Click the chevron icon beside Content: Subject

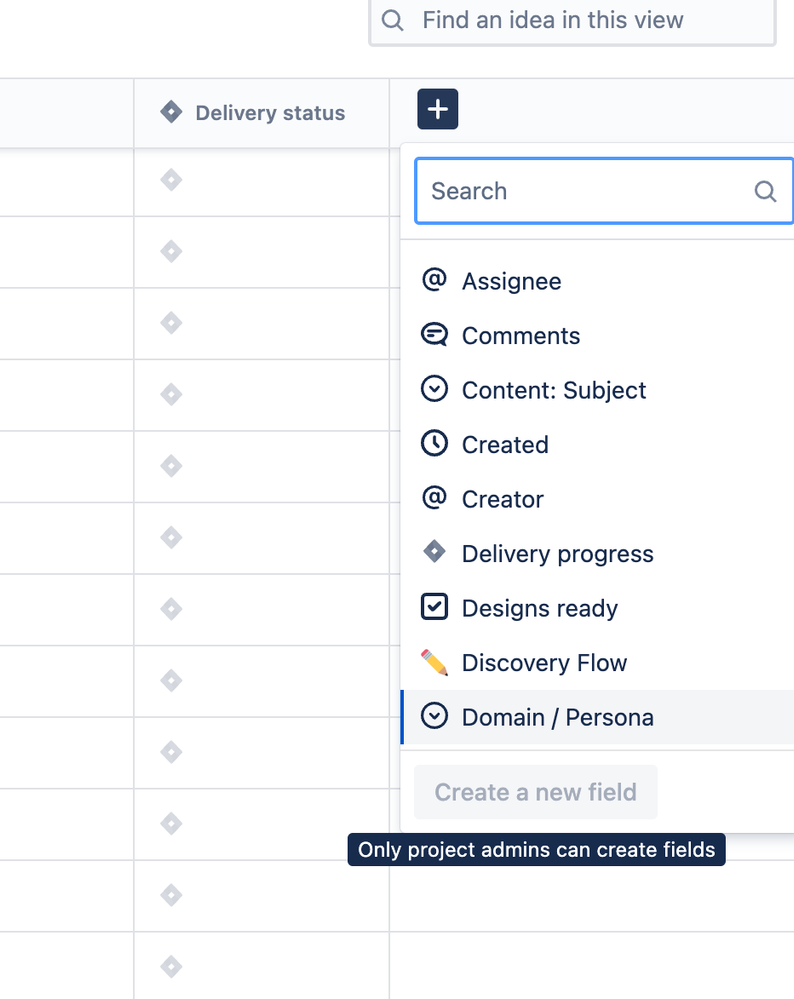coord(434,390)
